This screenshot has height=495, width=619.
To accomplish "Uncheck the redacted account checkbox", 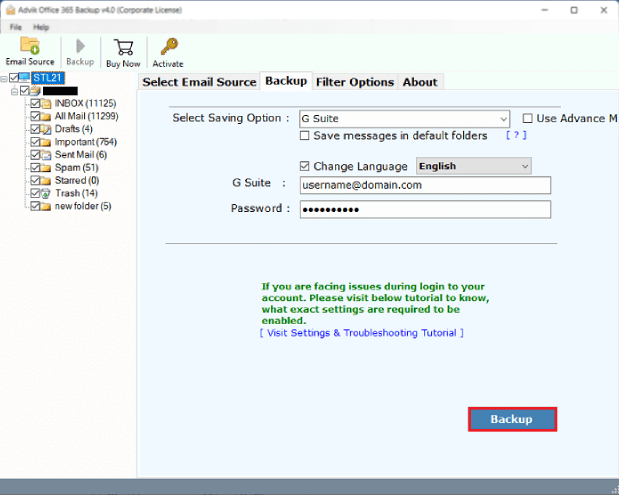I will [x=24, y=91].
